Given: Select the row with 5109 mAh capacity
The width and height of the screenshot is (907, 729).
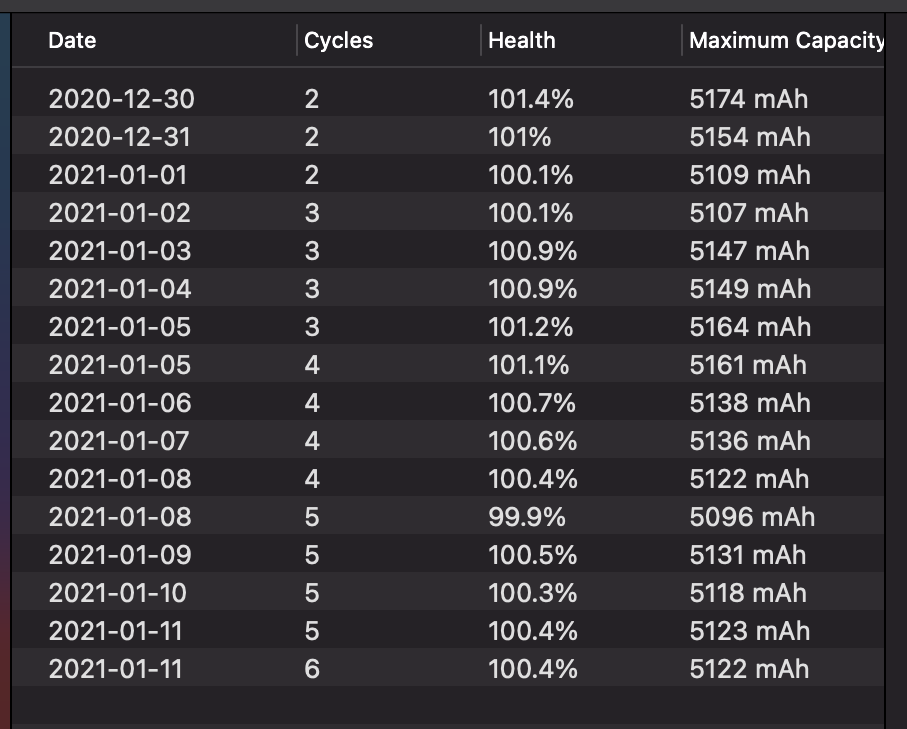Looking at the screenshot, I should click(x=749, y=175).
